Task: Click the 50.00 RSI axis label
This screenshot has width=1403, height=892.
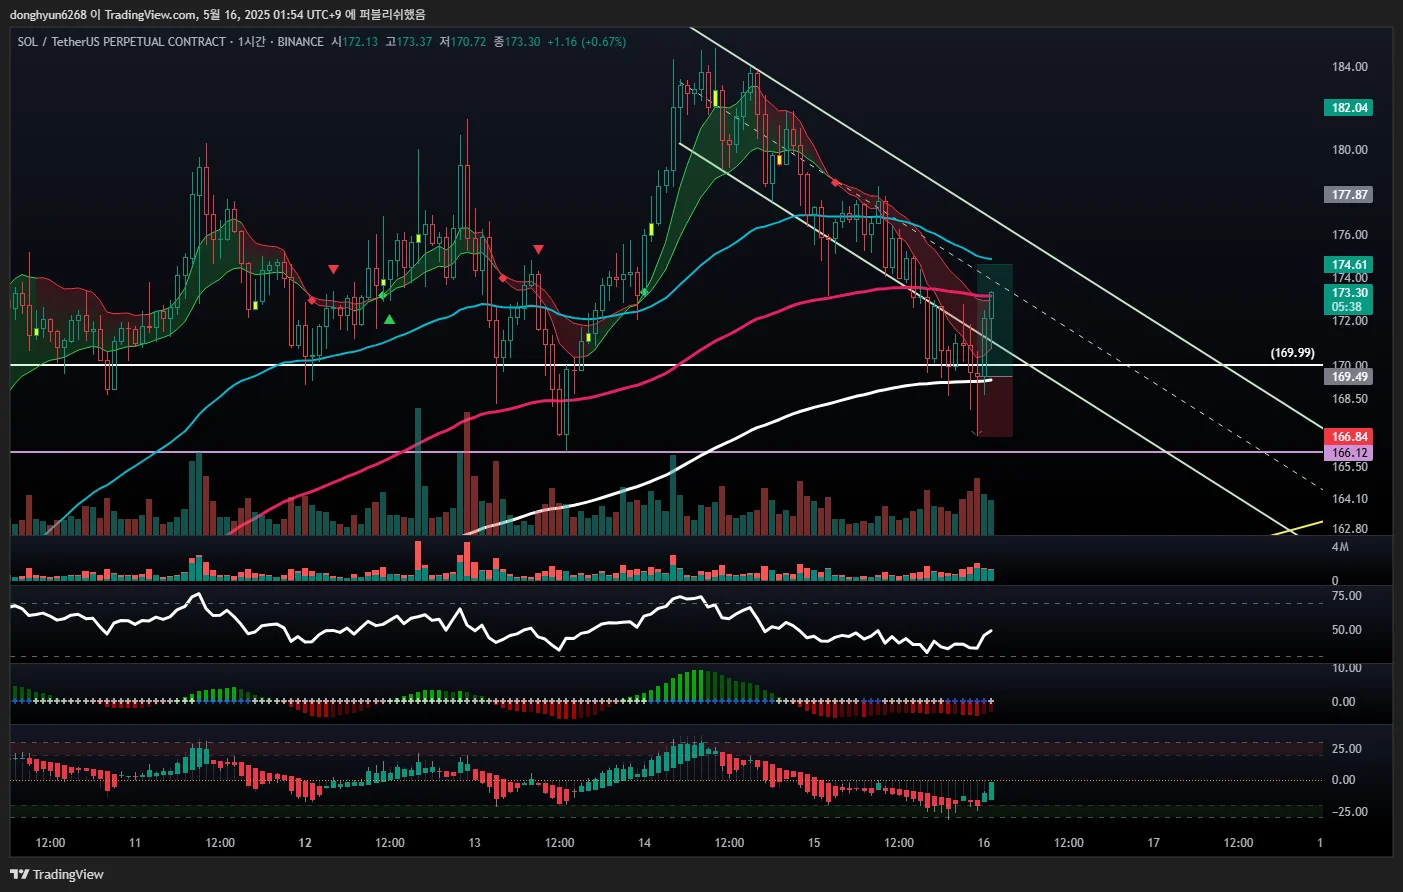Action: point(1346,630)
